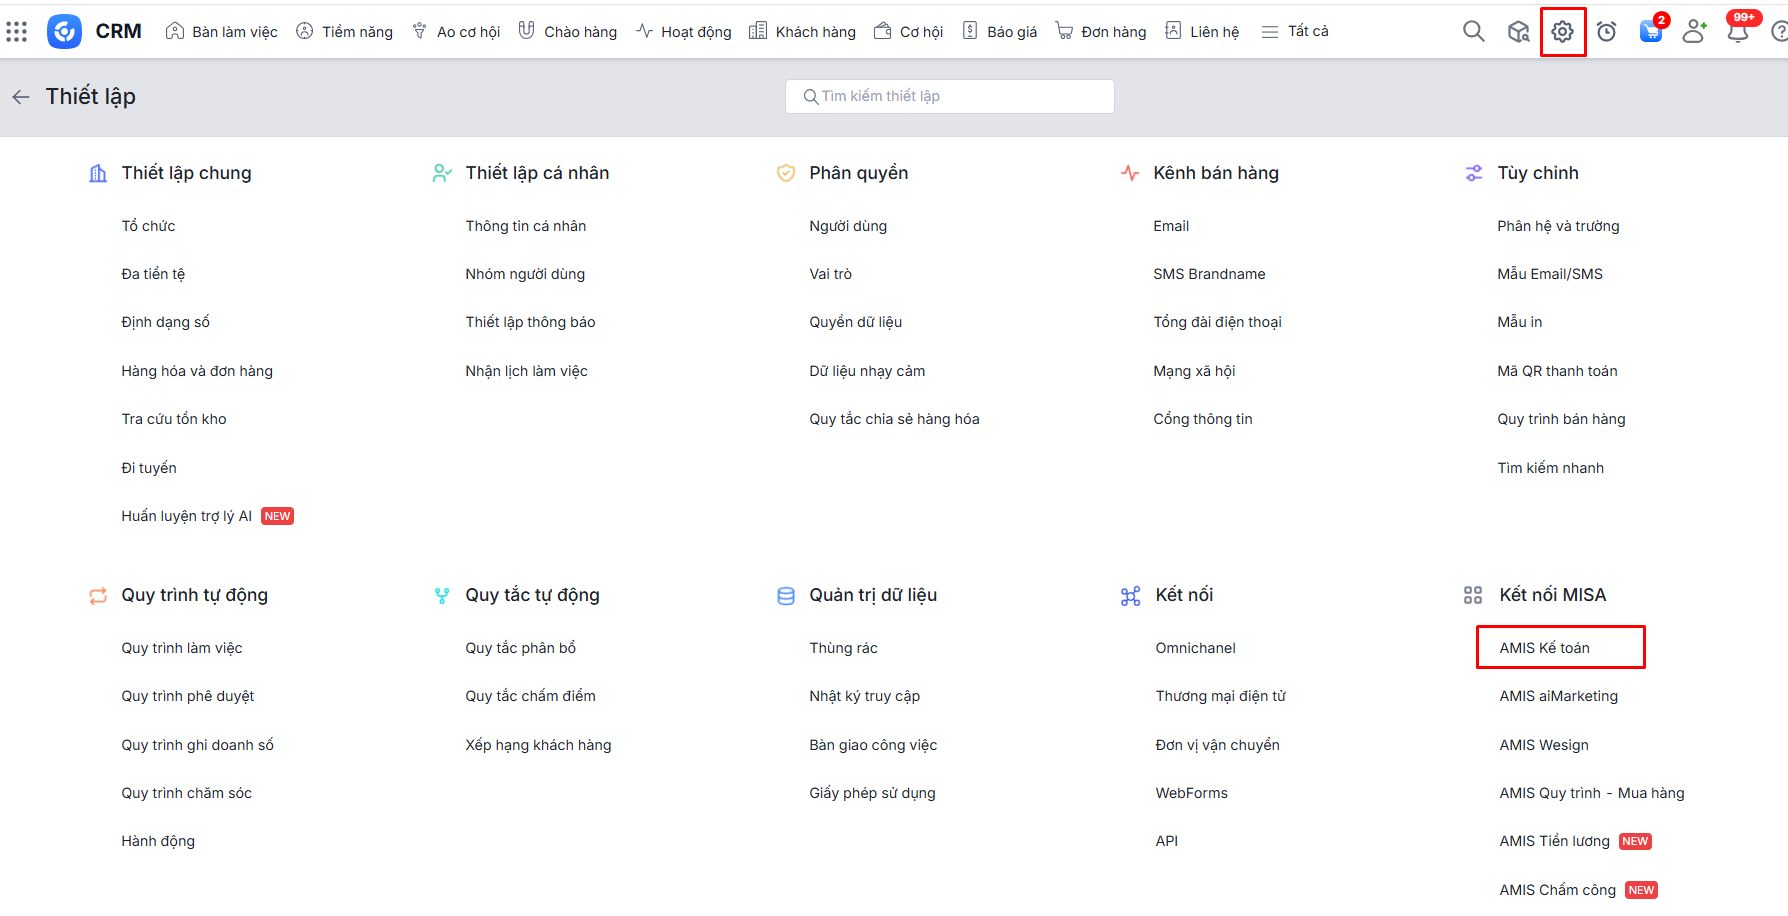Open Tổng đài điện thoại setting

coord(1217,322)
